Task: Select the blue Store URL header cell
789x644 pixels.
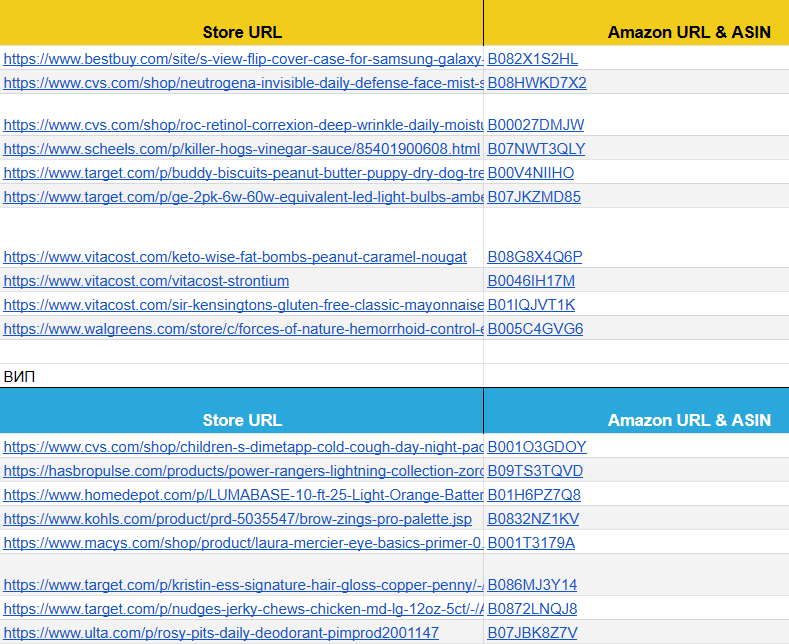Action: (x=242, y=411)
